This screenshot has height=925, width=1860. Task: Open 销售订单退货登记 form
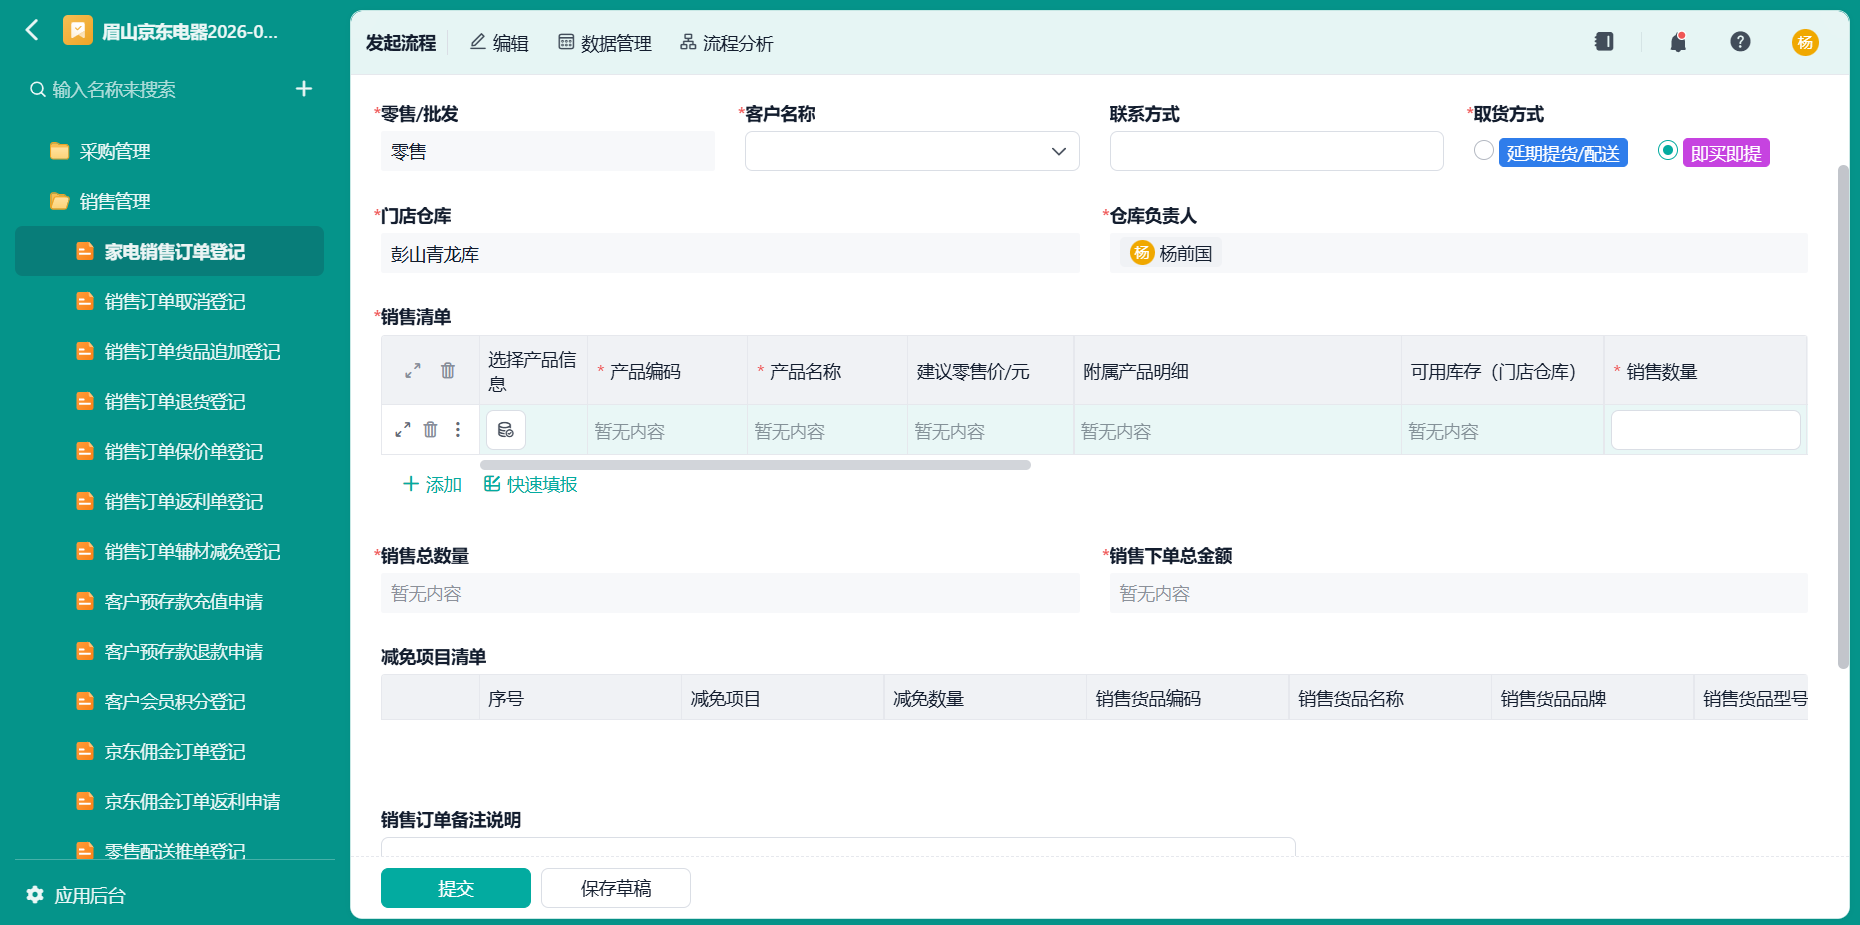tap(169, 401)
